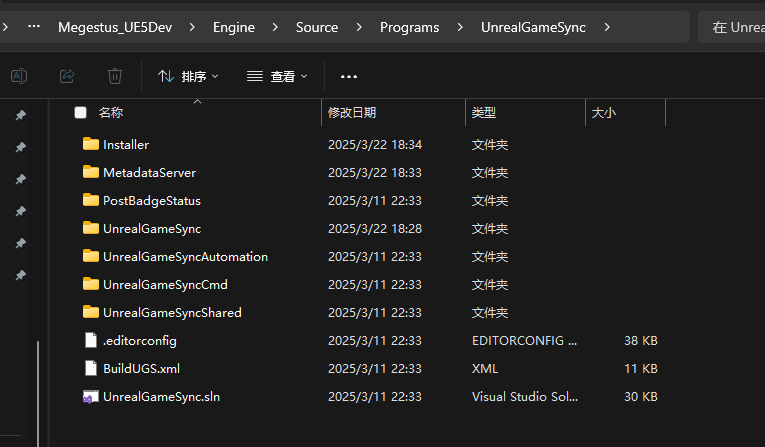Click the Rename toolbar icon
Screen dimensions: 765x447
click(x=19, y=76)
